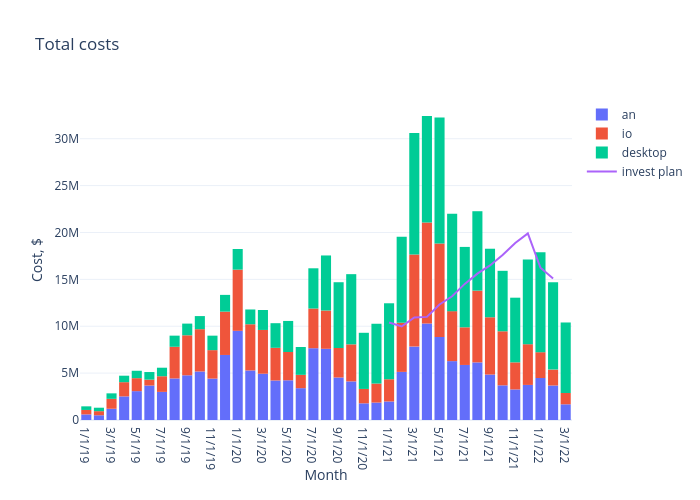Viewport: 700px width, 500px height.
Task: Click the '0' y-axis tick label
Action: [75, 419]
